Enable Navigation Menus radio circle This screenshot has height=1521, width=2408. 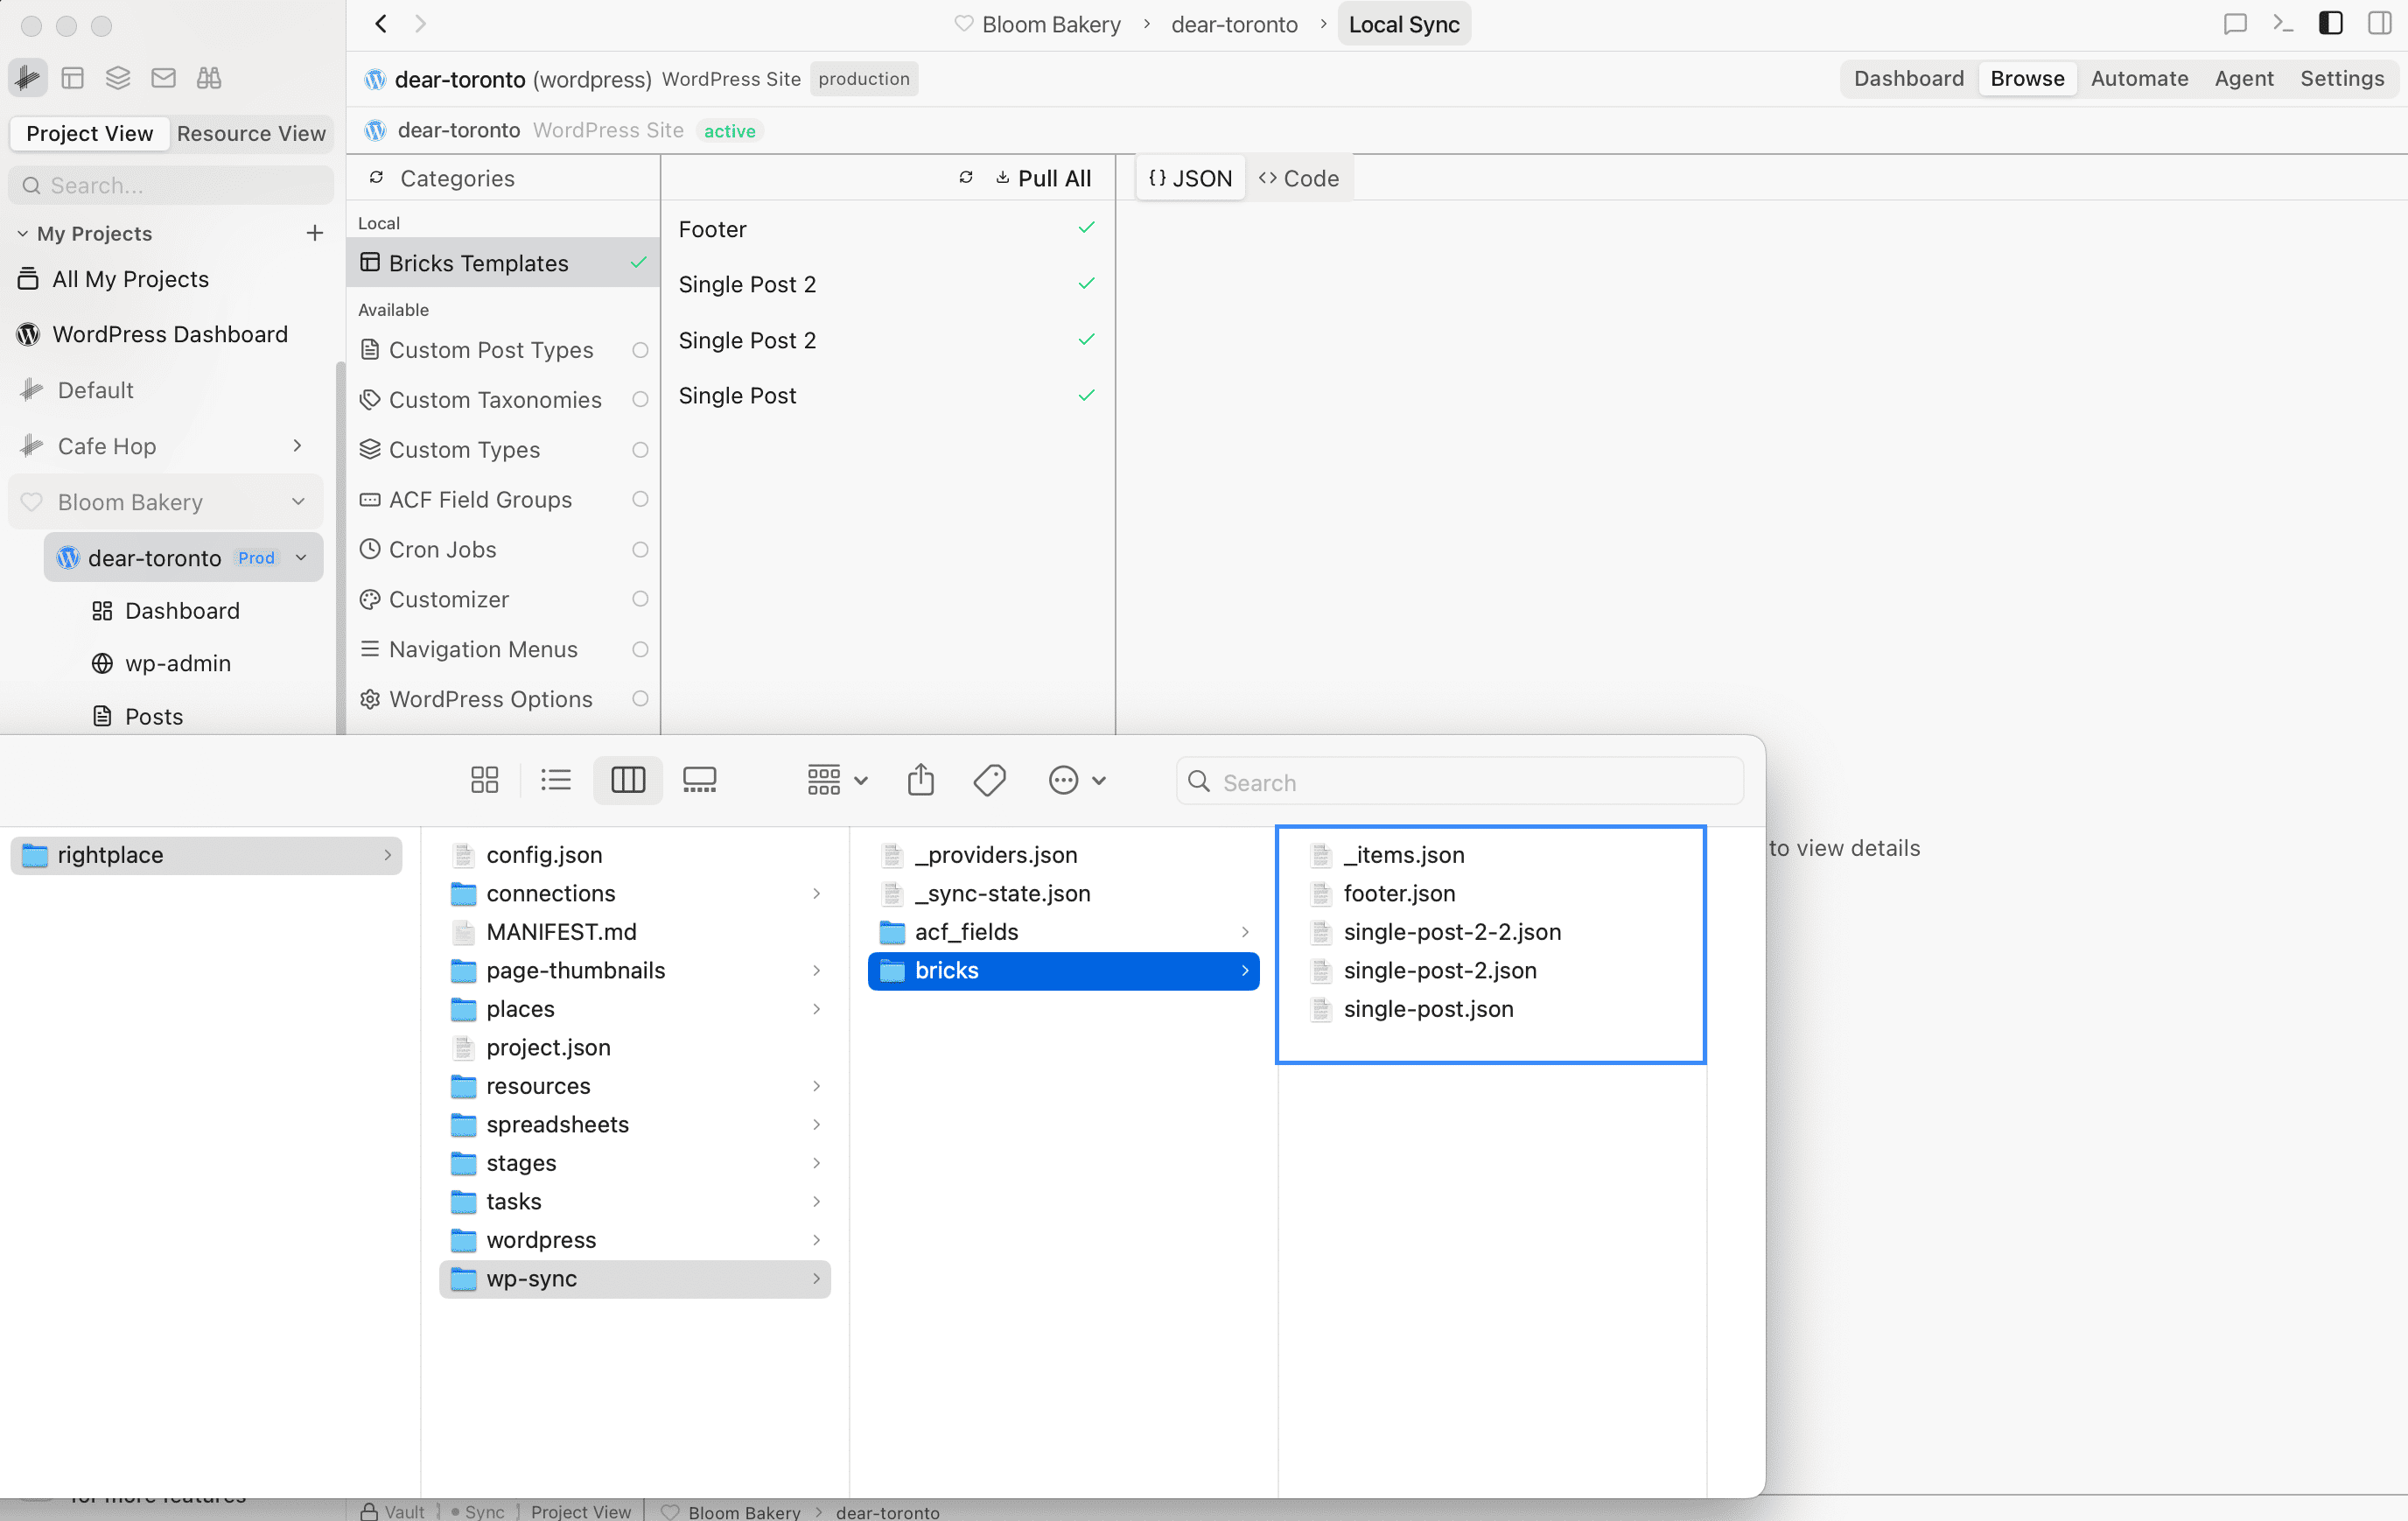pos(640,649)
